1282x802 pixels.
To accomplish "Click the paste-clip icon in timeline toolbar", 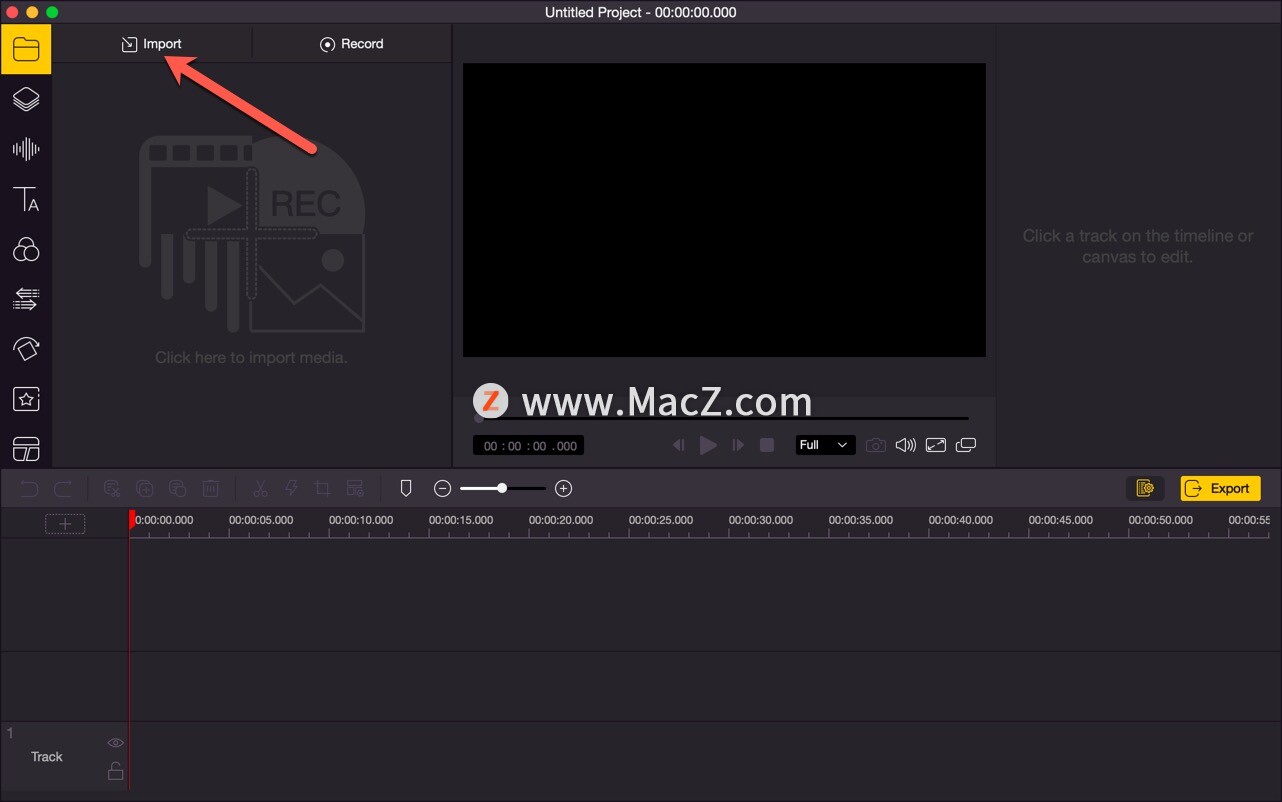I will click(178, 488).
